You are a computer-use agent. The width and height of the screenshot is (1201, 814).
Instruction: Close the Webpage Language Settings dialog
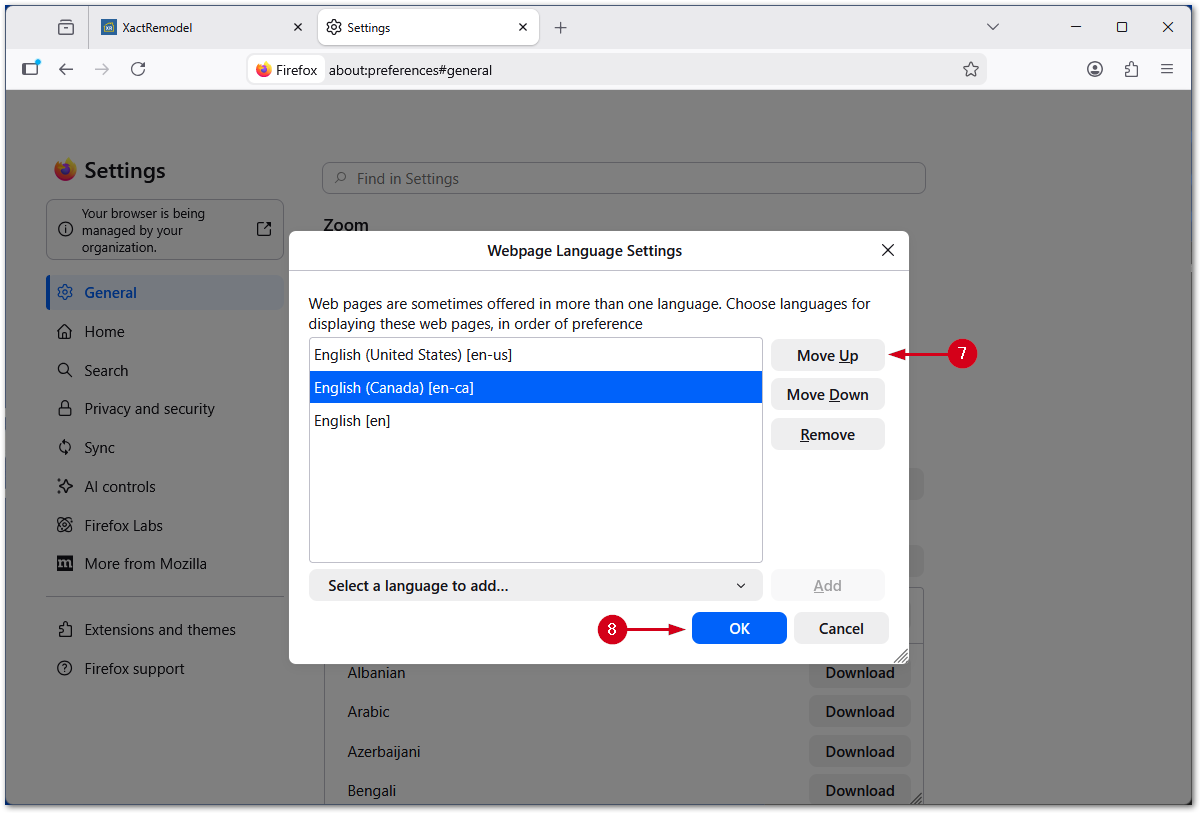tap(887, 250)
